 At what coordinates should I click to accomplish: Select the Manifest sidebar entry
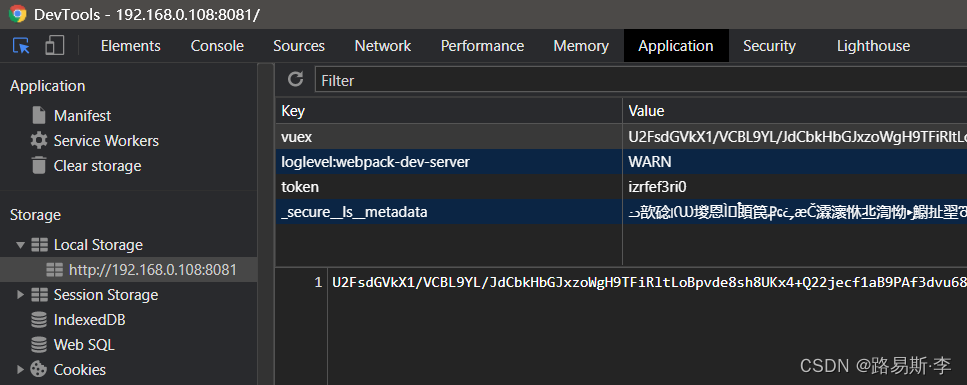click(83, 116)
